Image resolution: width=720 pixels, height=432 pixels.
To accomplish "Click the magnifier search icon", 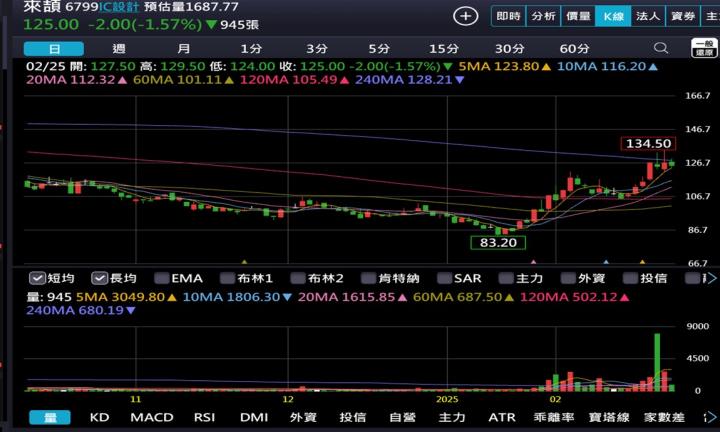I will point(660,48).
